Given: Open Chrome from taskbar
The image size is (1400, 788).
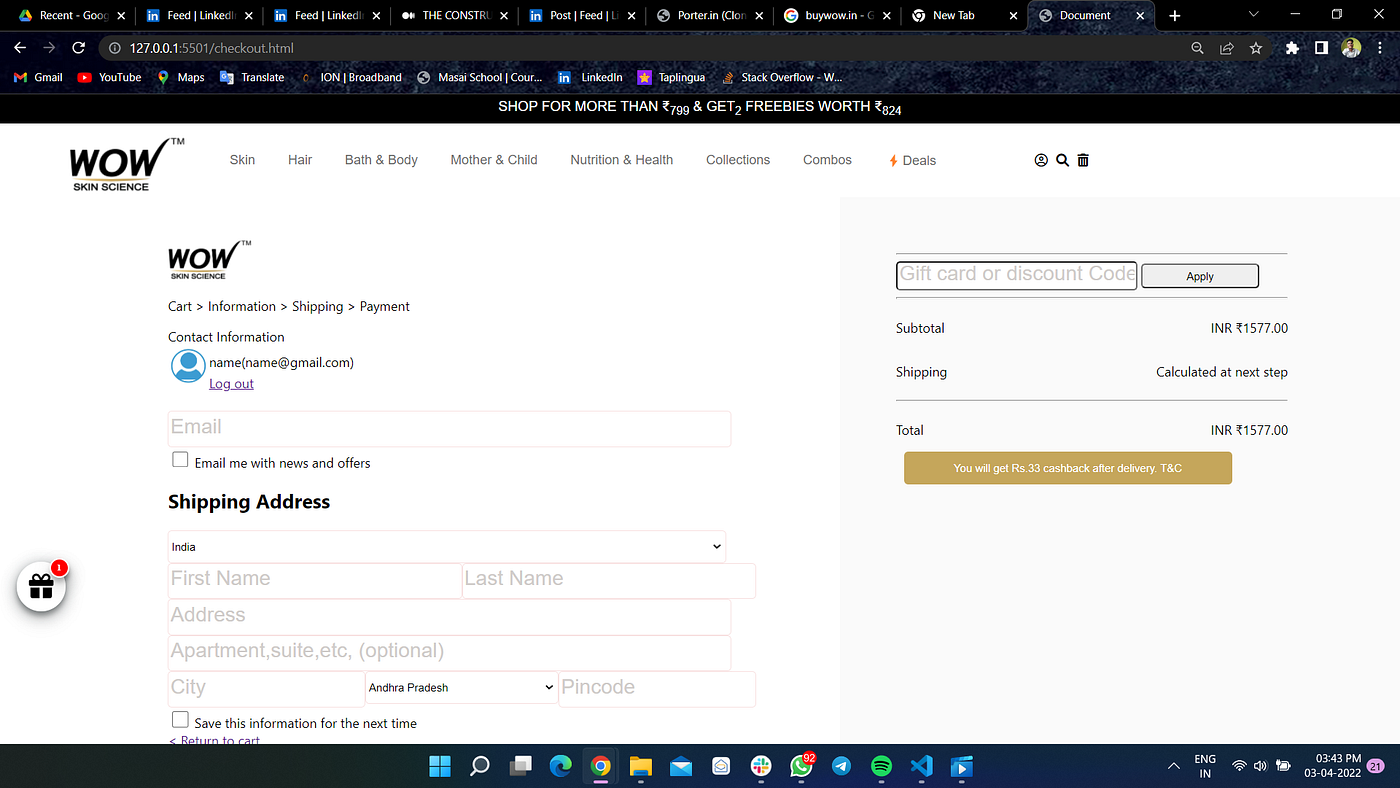Looking at the screenshot, I should point(600,767).
